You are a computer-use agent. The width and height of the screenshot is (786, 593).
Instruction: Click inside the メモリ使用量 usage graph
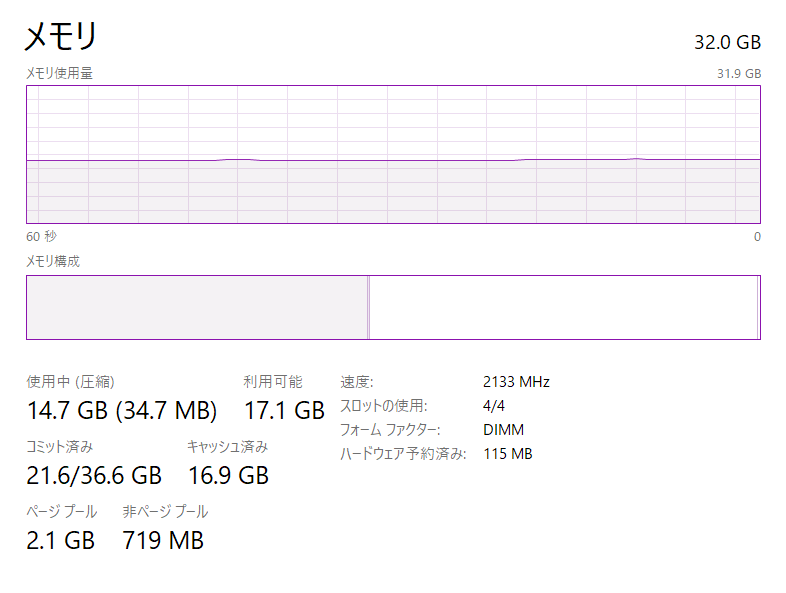393,154
